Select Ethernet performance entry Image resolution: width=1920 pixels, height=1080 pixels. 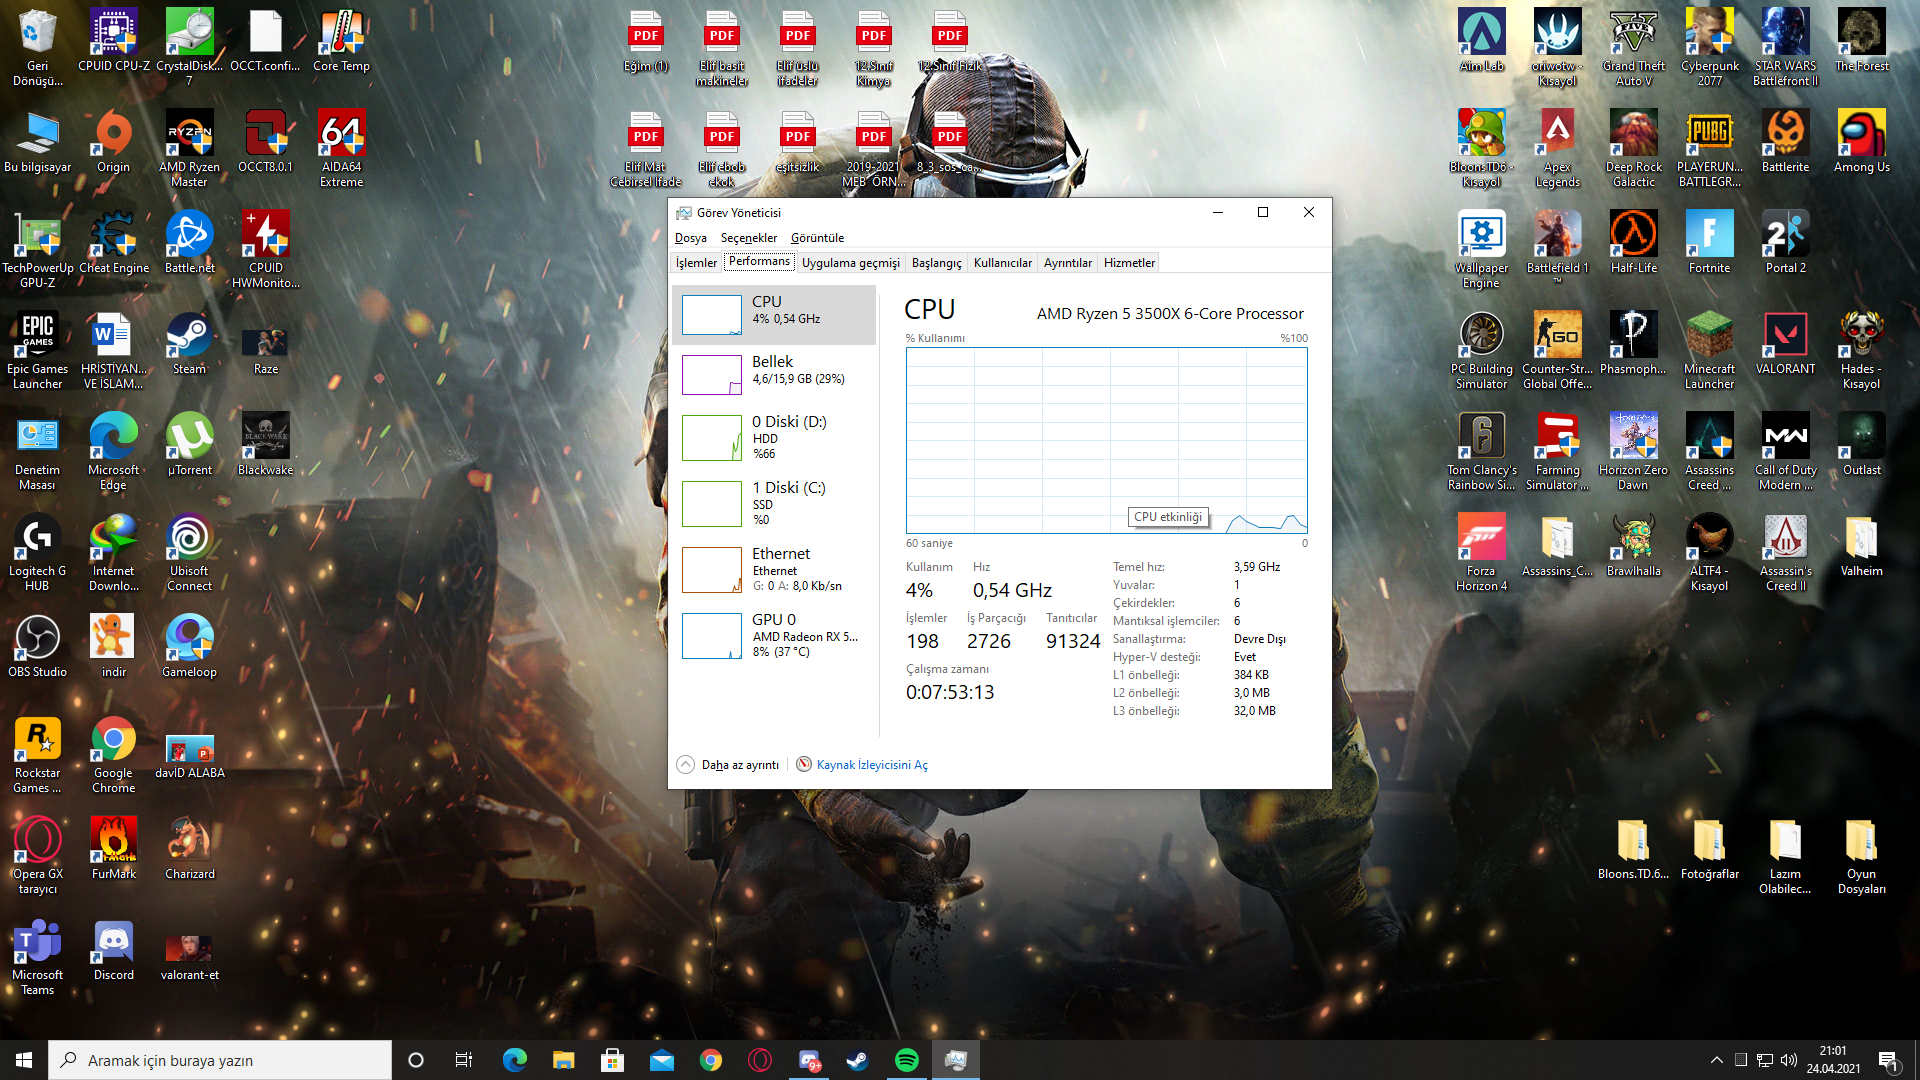pos(775,569)
